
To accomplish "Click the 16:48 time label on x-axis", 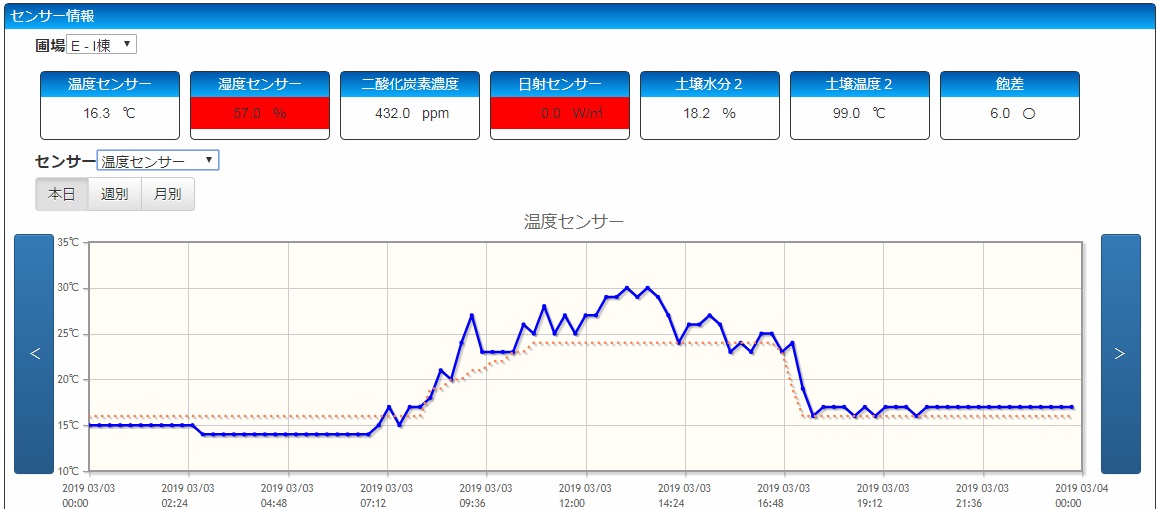I will (784, 495).
